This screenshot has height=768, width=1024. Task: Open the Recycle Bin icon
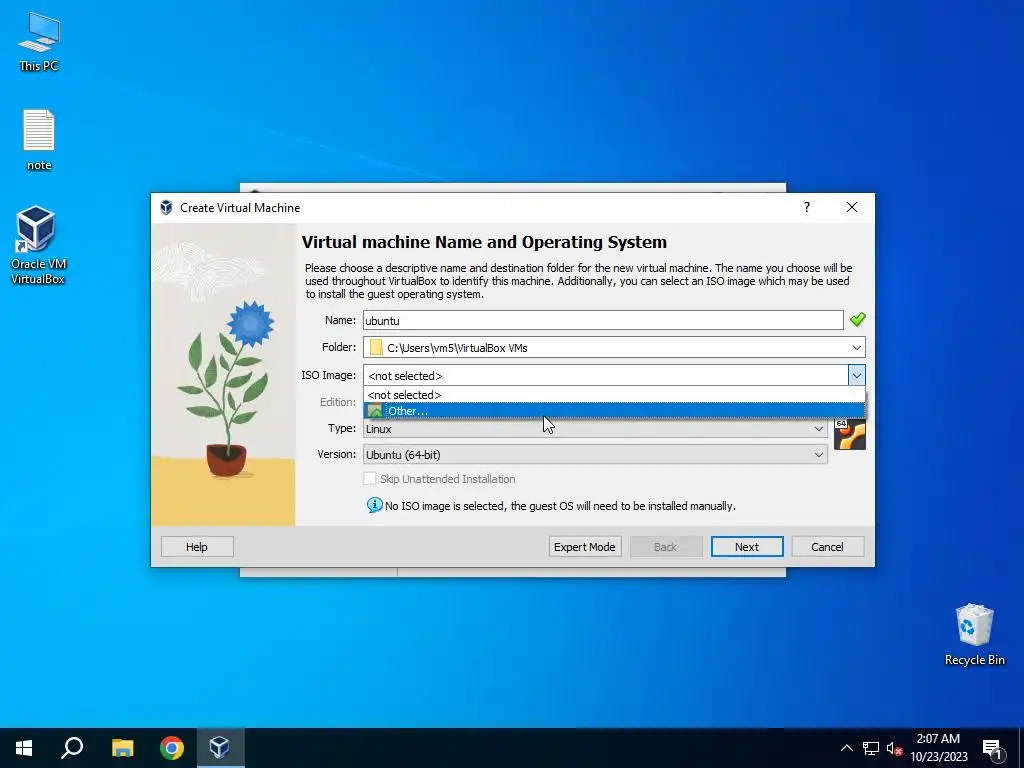(x=974, y=634)
